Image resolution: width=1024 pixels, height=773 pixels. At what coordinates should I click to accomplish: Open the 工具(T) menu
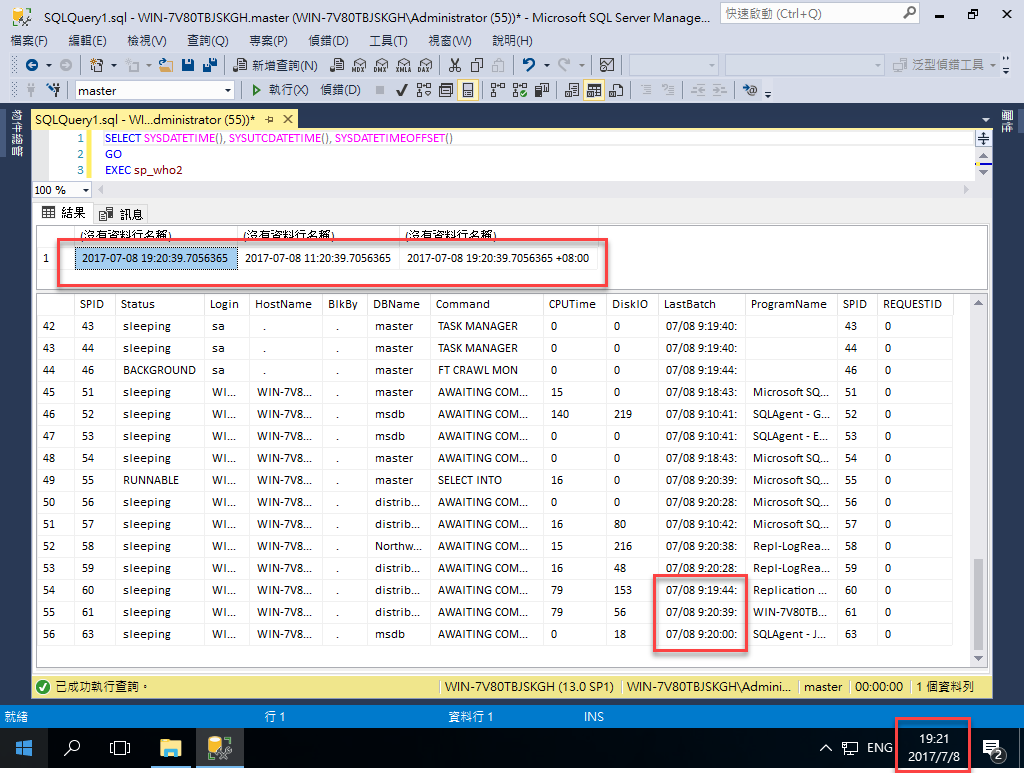point(389,40)
